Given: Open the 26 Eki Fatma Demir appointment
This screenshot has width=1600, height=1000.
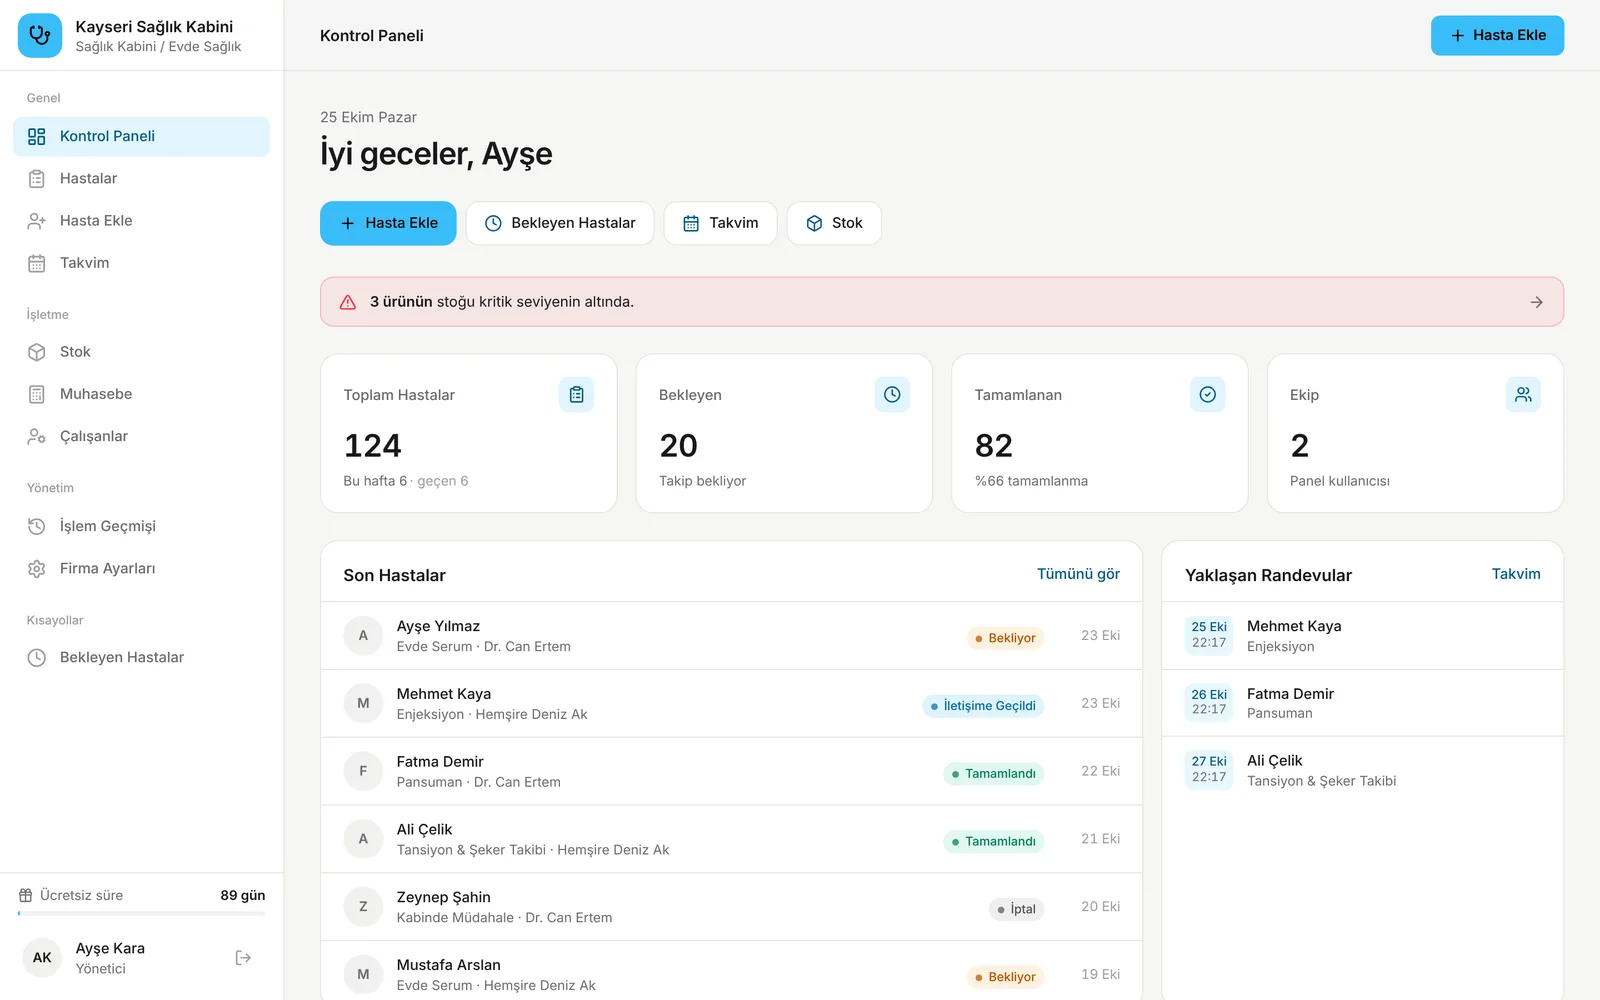Looking at the screenshot, I should tap(1362, 703).
